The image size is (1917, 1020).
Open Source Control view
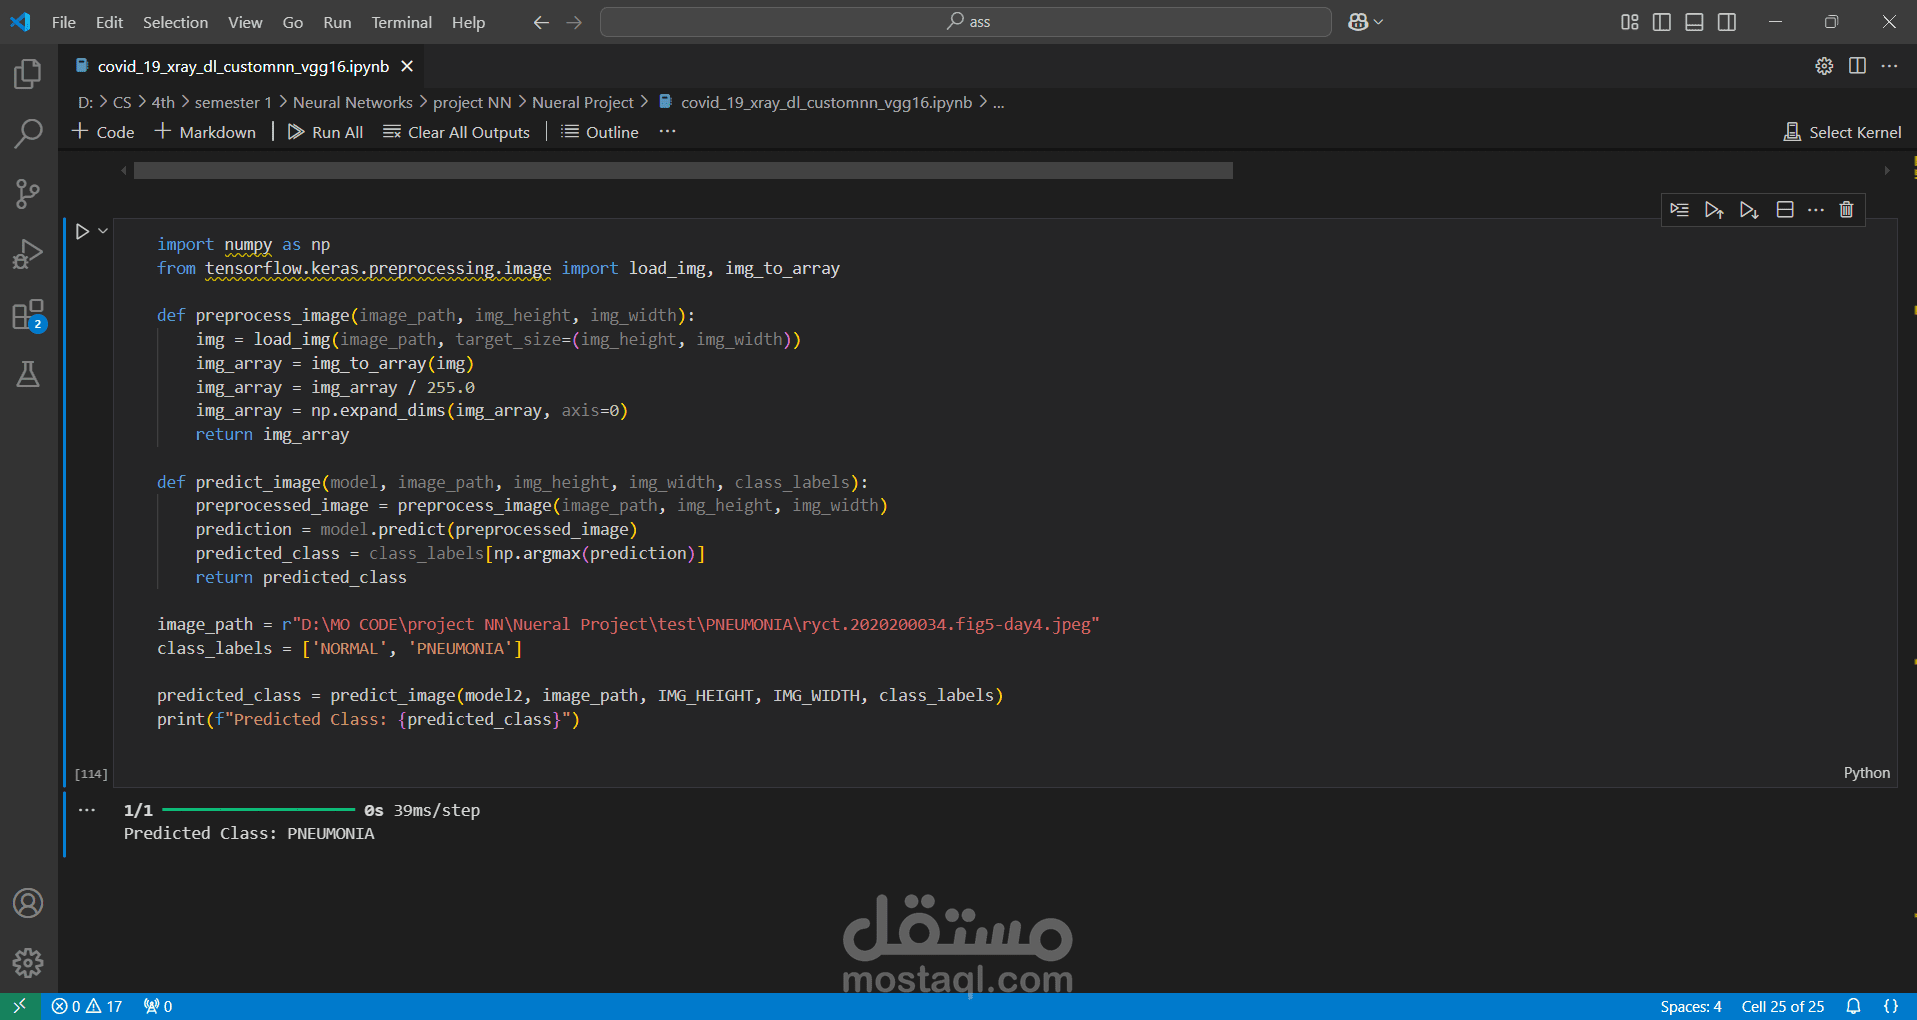(x=28, y=194)
